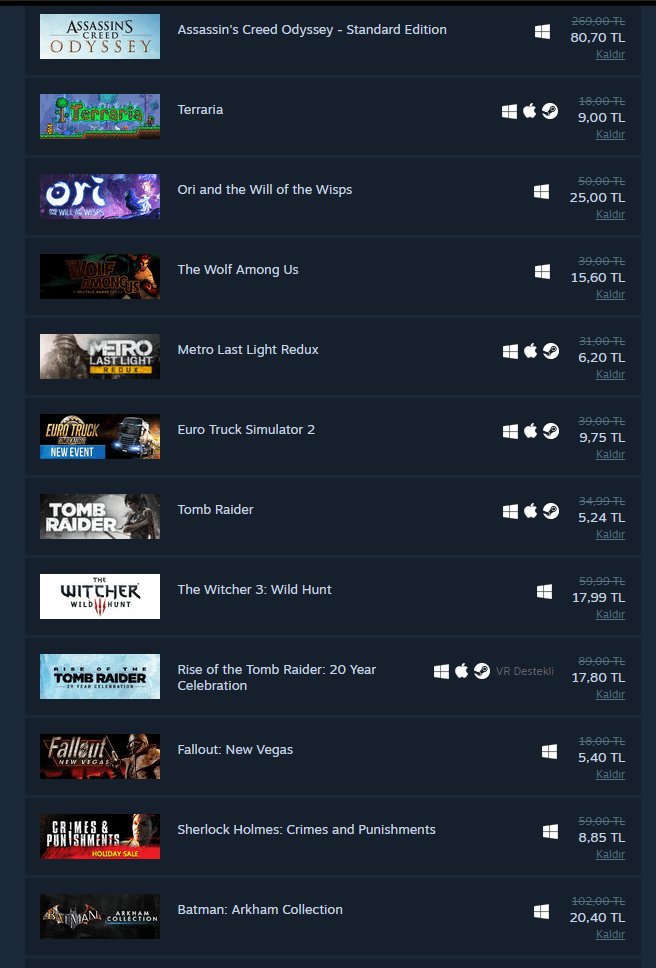
Task: Open the Fallout: New Vegas title link
Action: coord(235,749)
